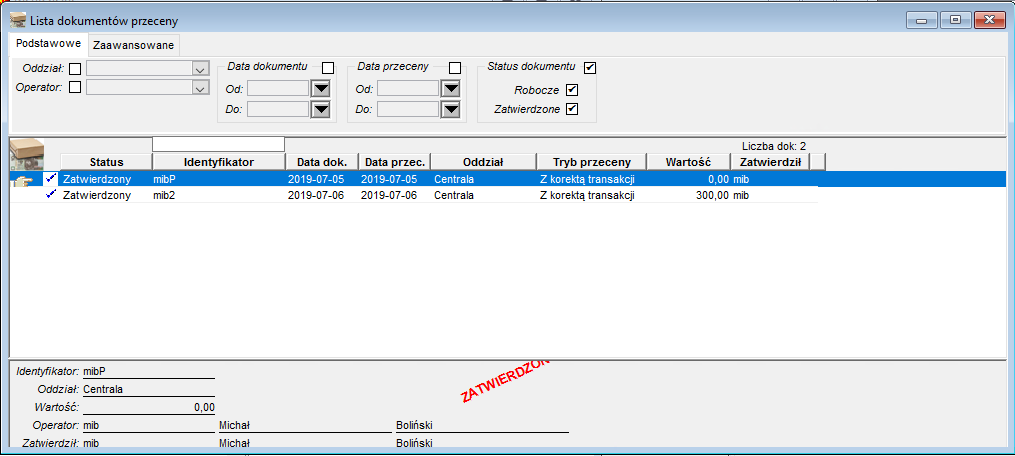Click the pointing hand row indicator icon
This screenshot has height=456, width=1015.
23,179
